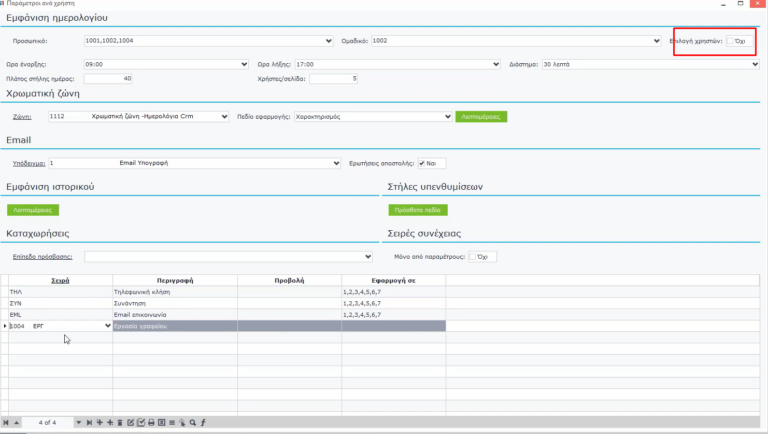This screenshot has width=768, height=434.
Task: Click the edit row pencil icon
Action: click(x=130, y=422)
